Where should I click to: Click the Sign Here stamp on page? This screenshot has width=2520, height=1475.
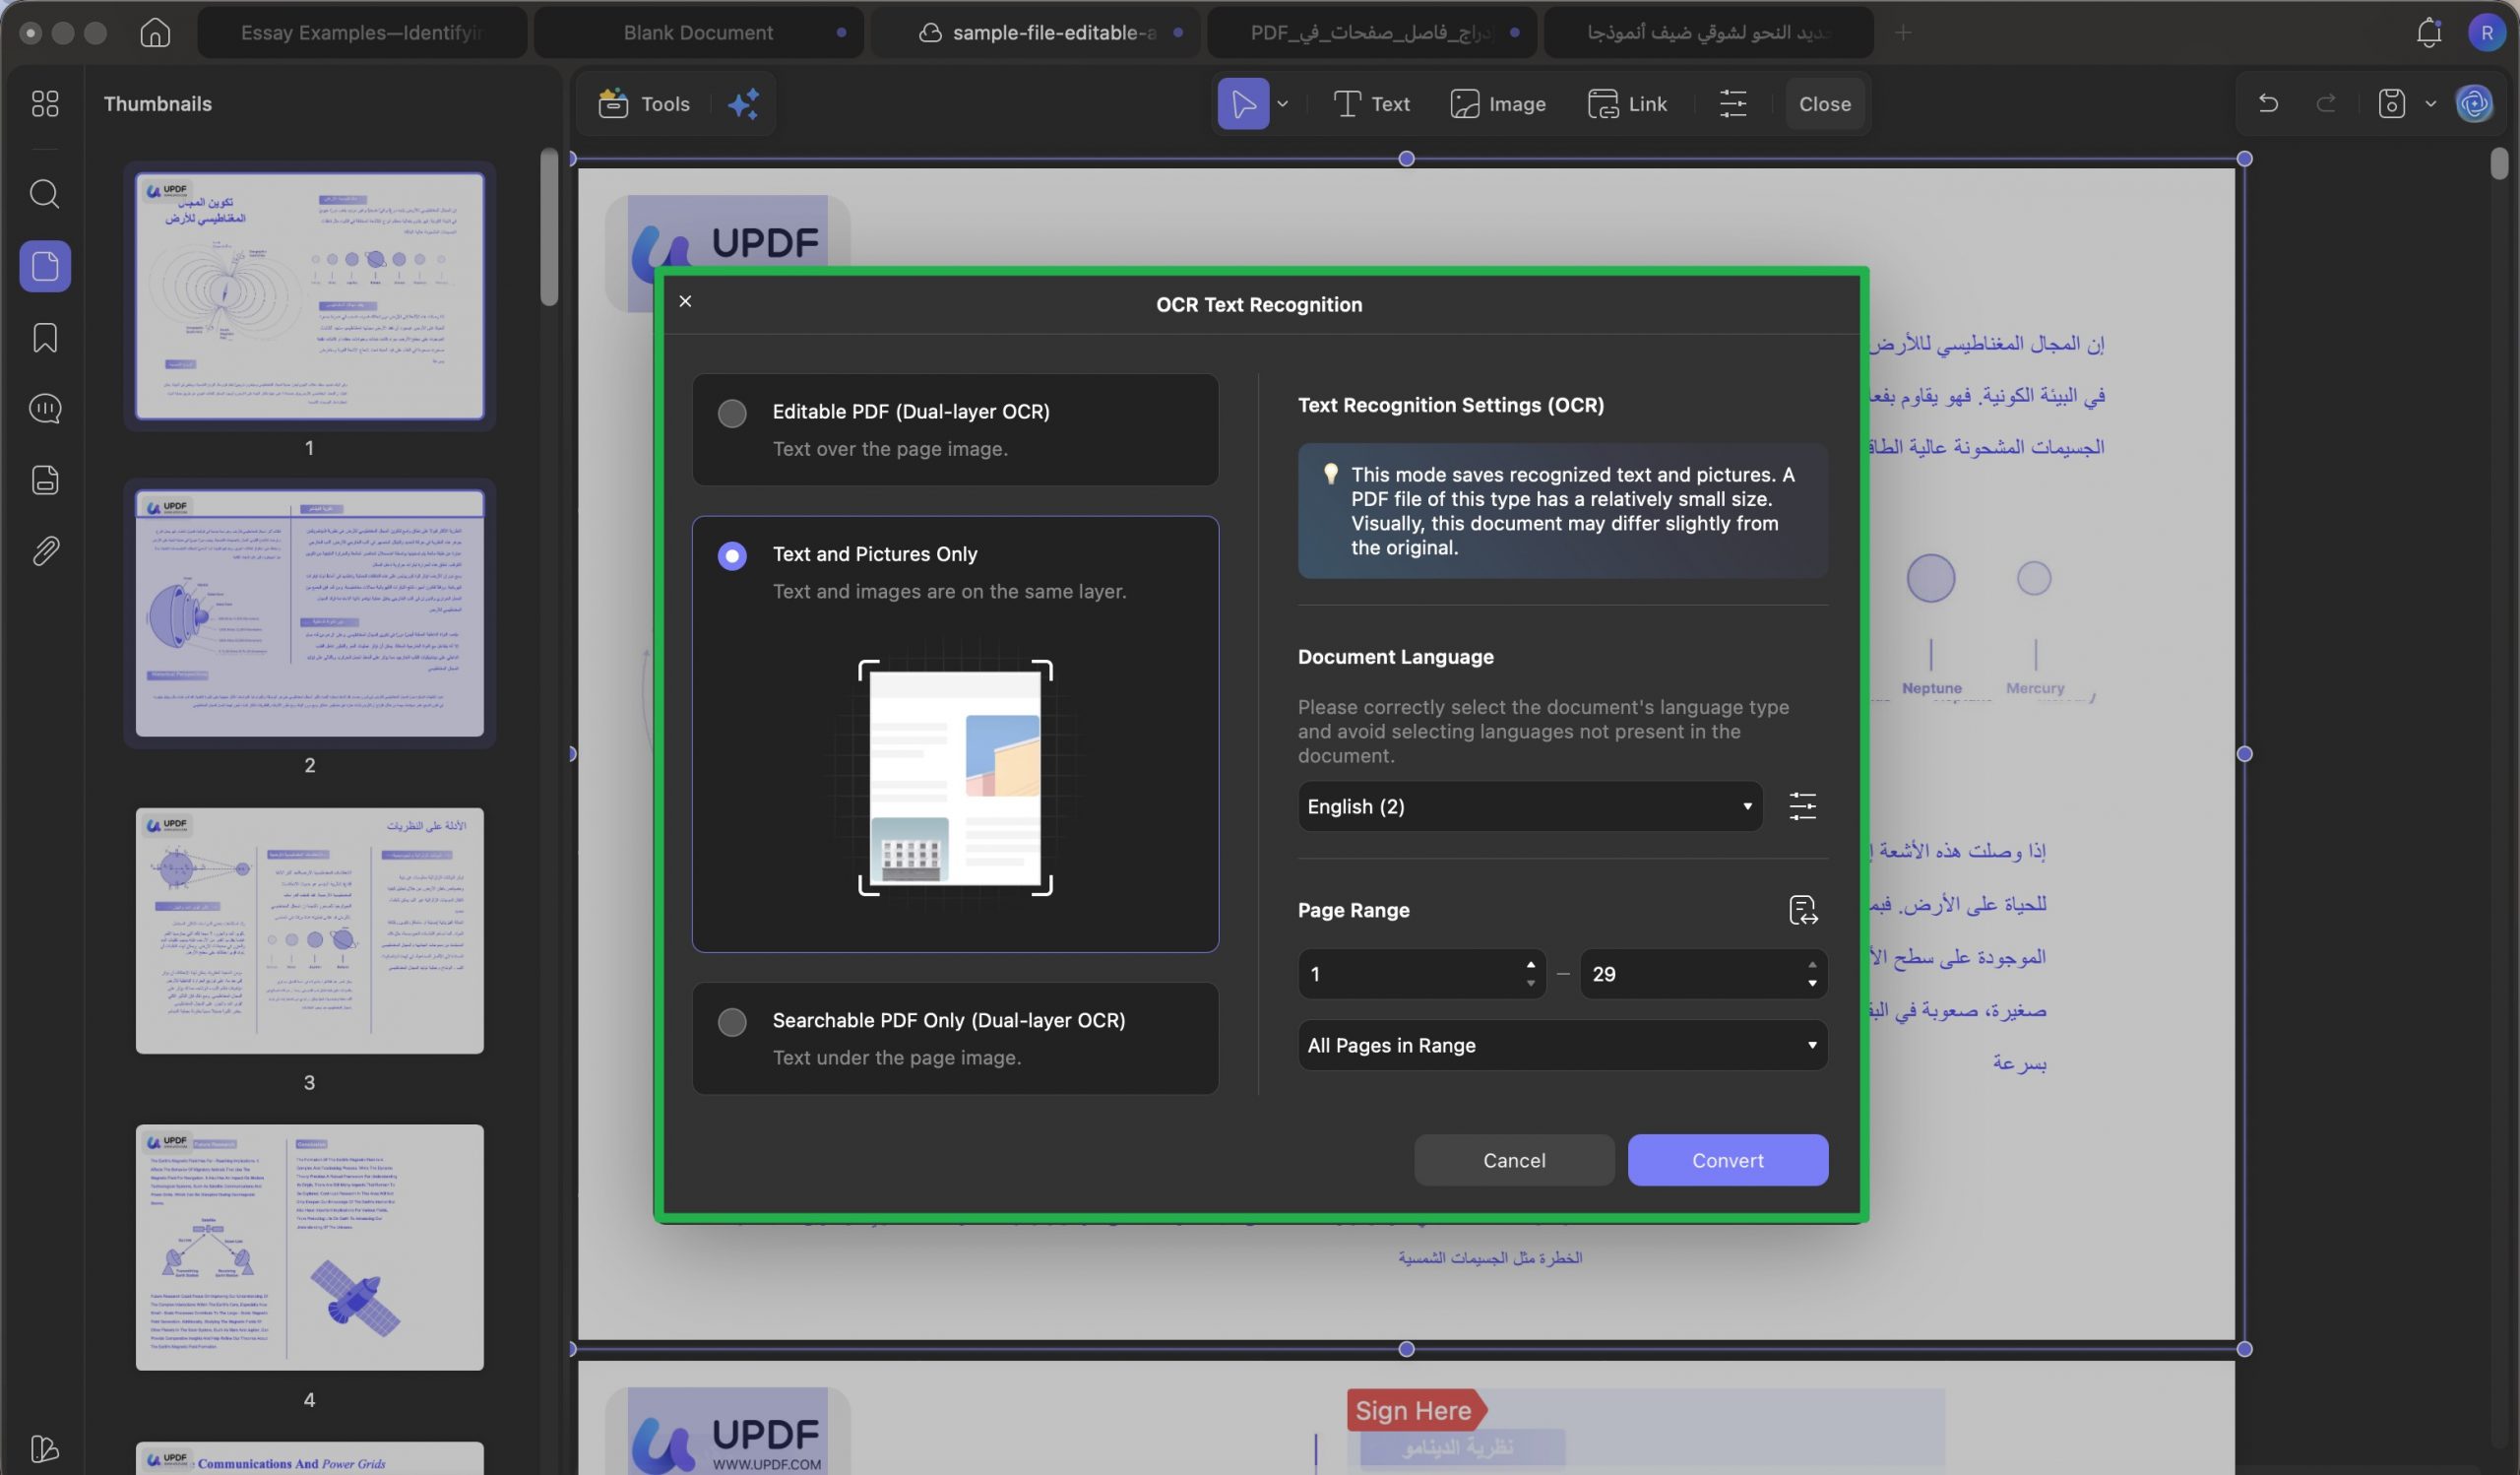point(1416,1410)
